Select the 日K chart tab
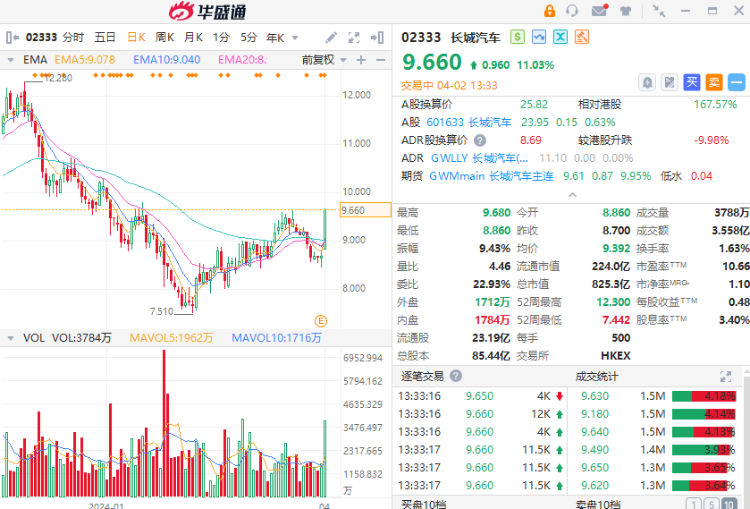The image size is (750, 509). tap(136, 37)
